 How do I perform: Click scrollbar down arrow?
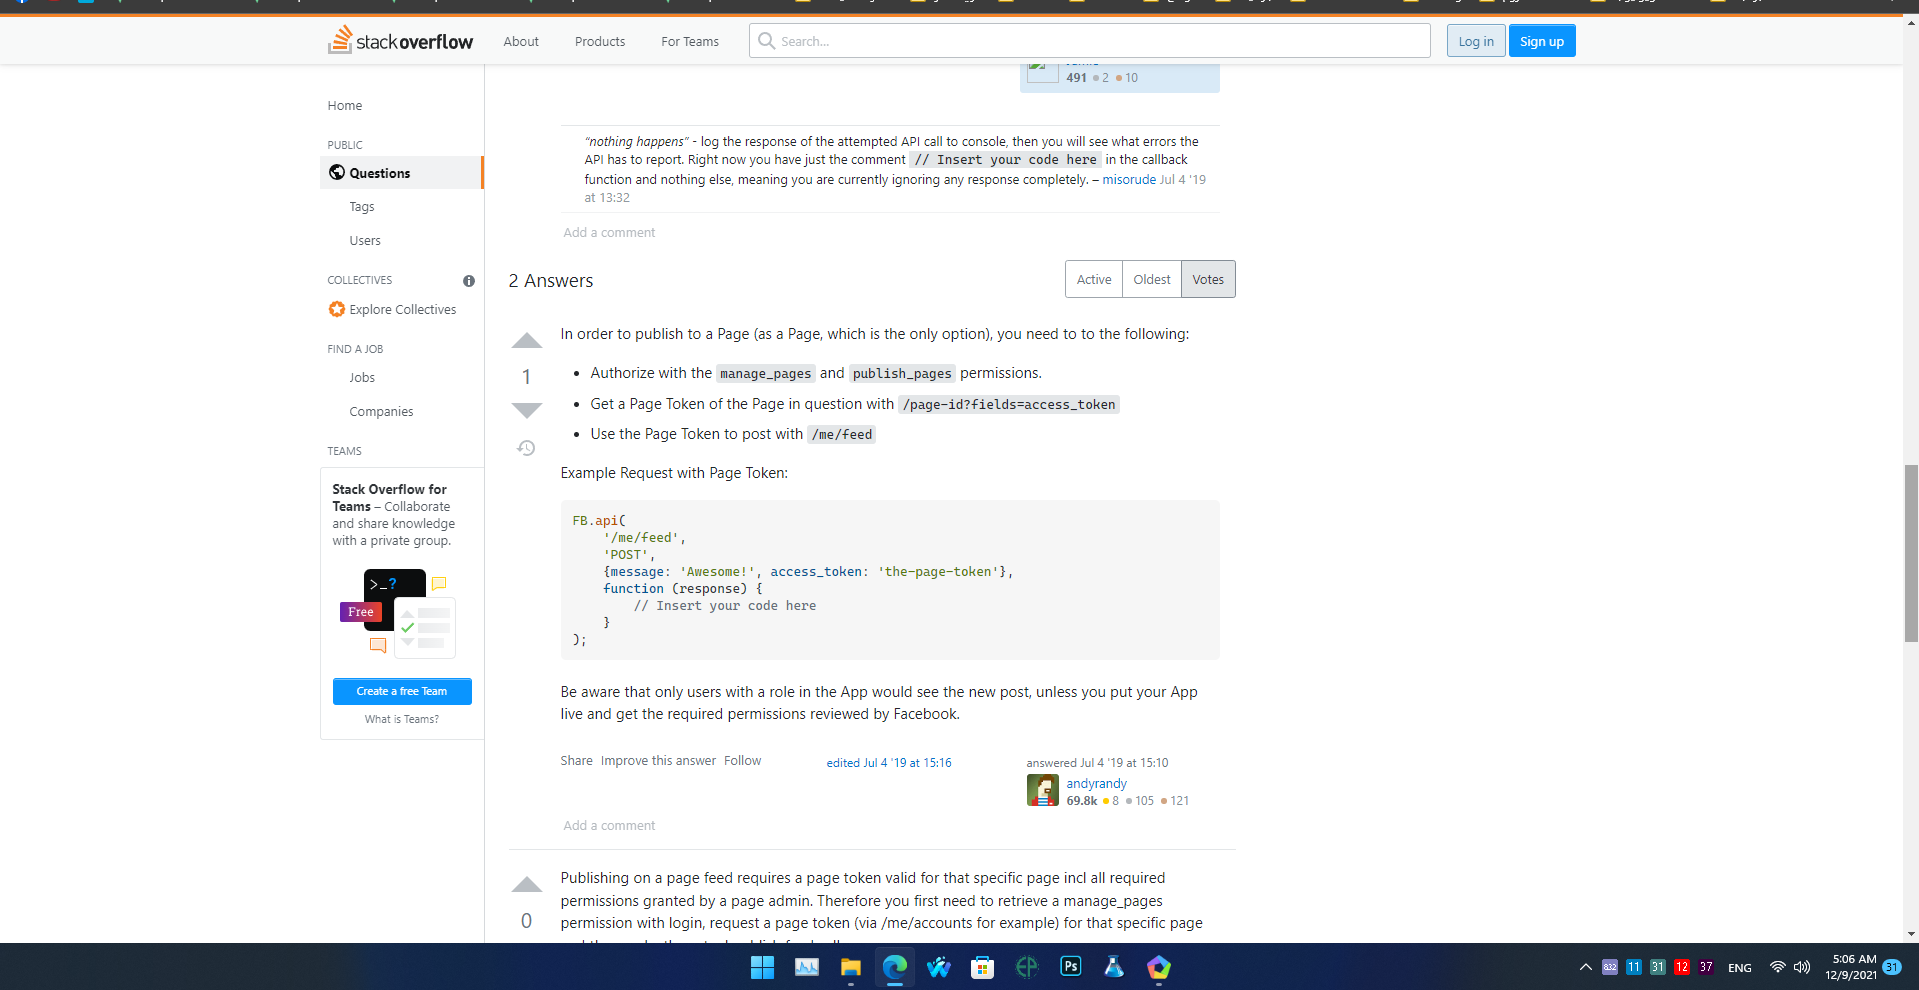point(1911,934)
